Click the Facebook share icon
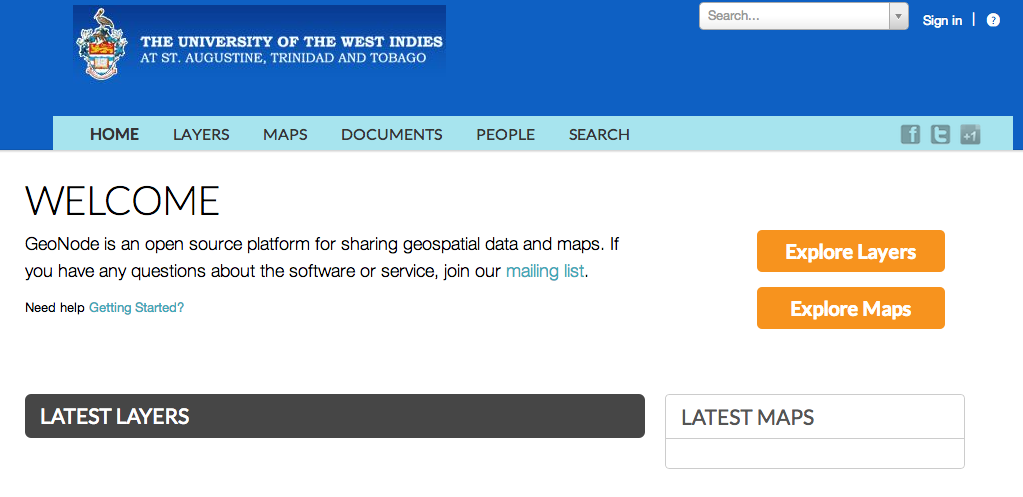Screen dimensions: 1023x497 point(910,134)
